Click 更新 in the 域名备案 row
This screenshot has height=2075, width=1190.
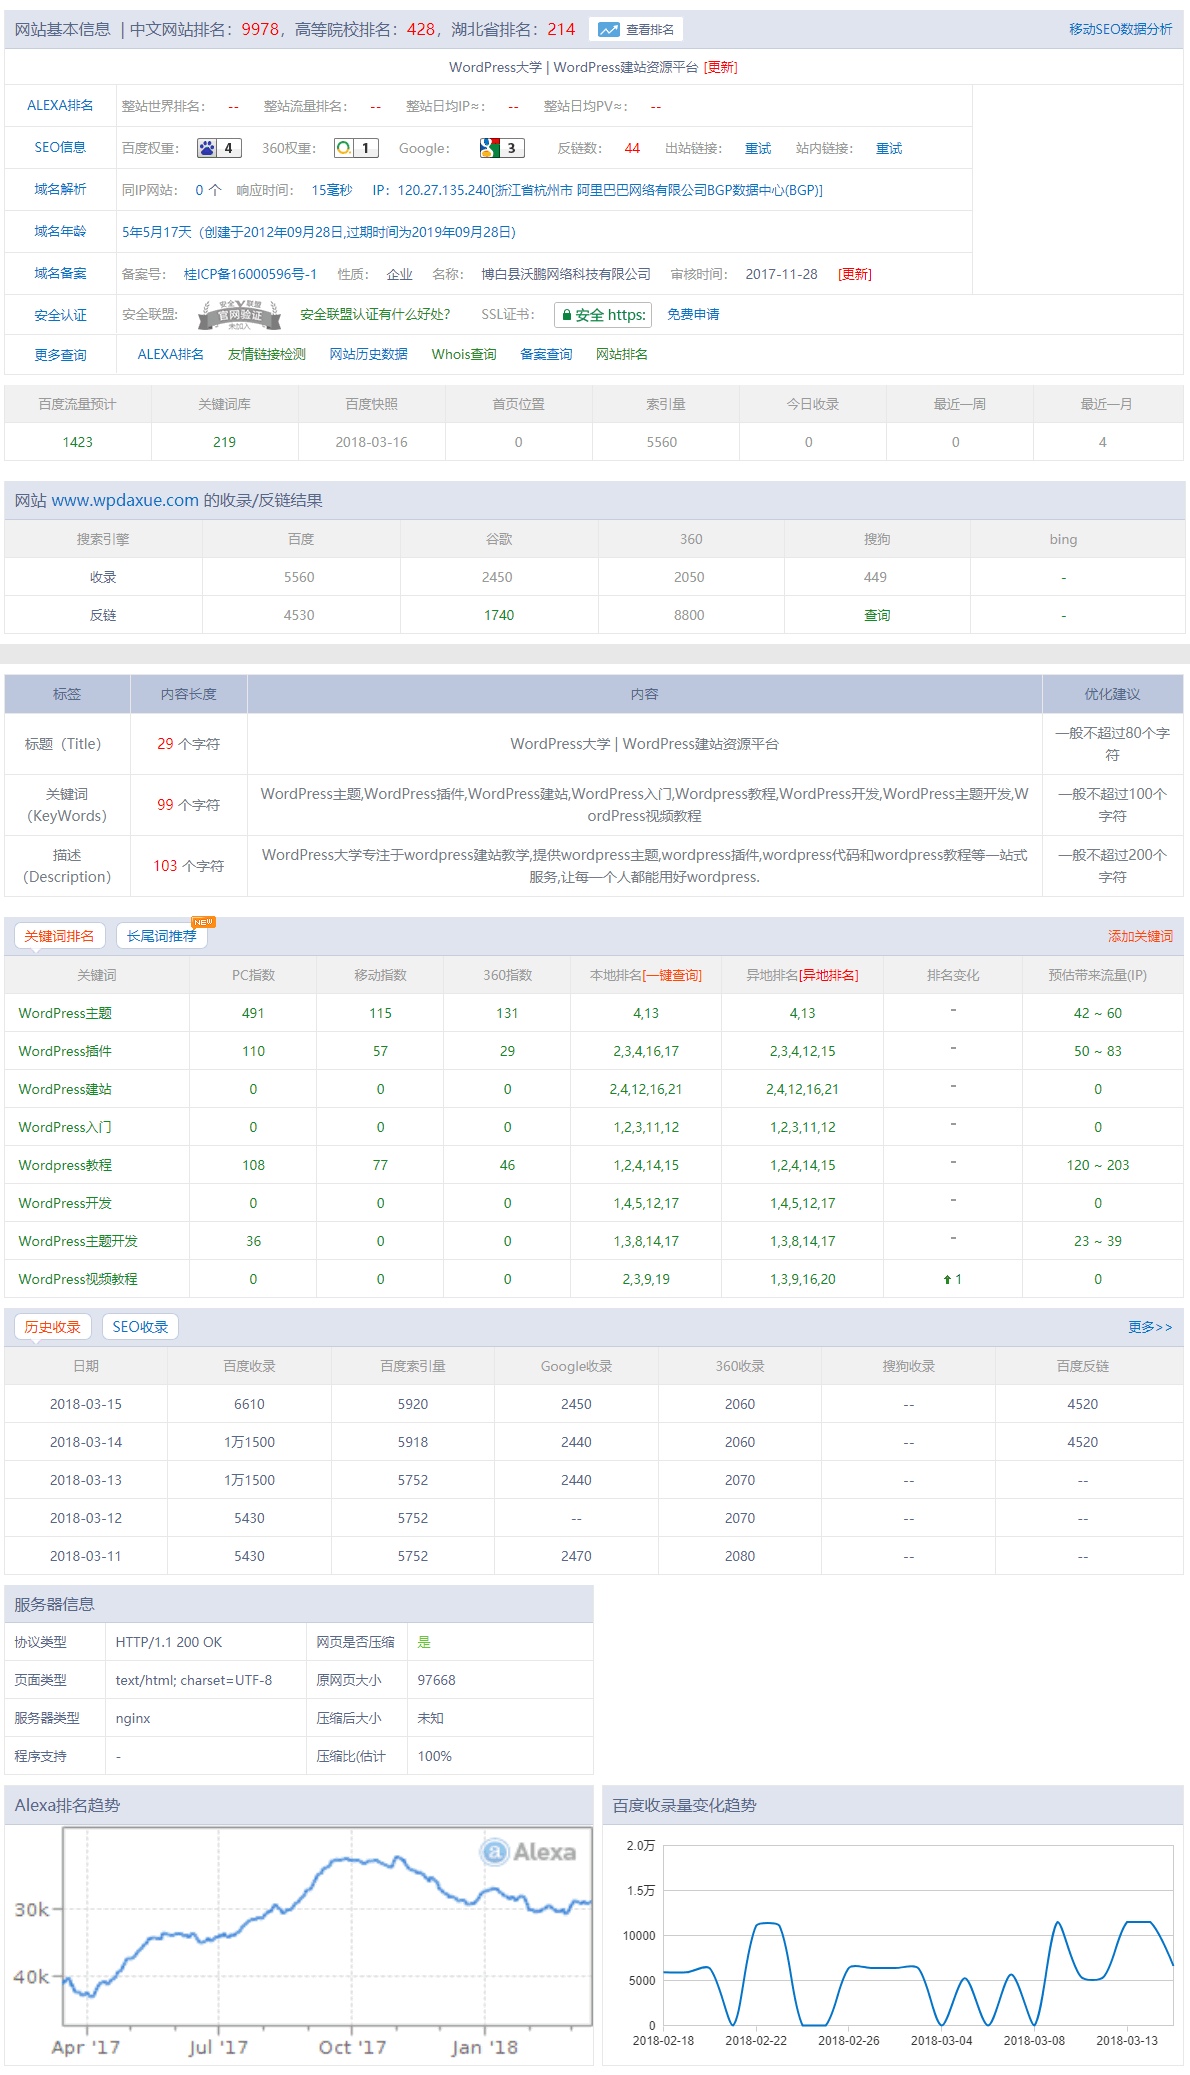855,274
